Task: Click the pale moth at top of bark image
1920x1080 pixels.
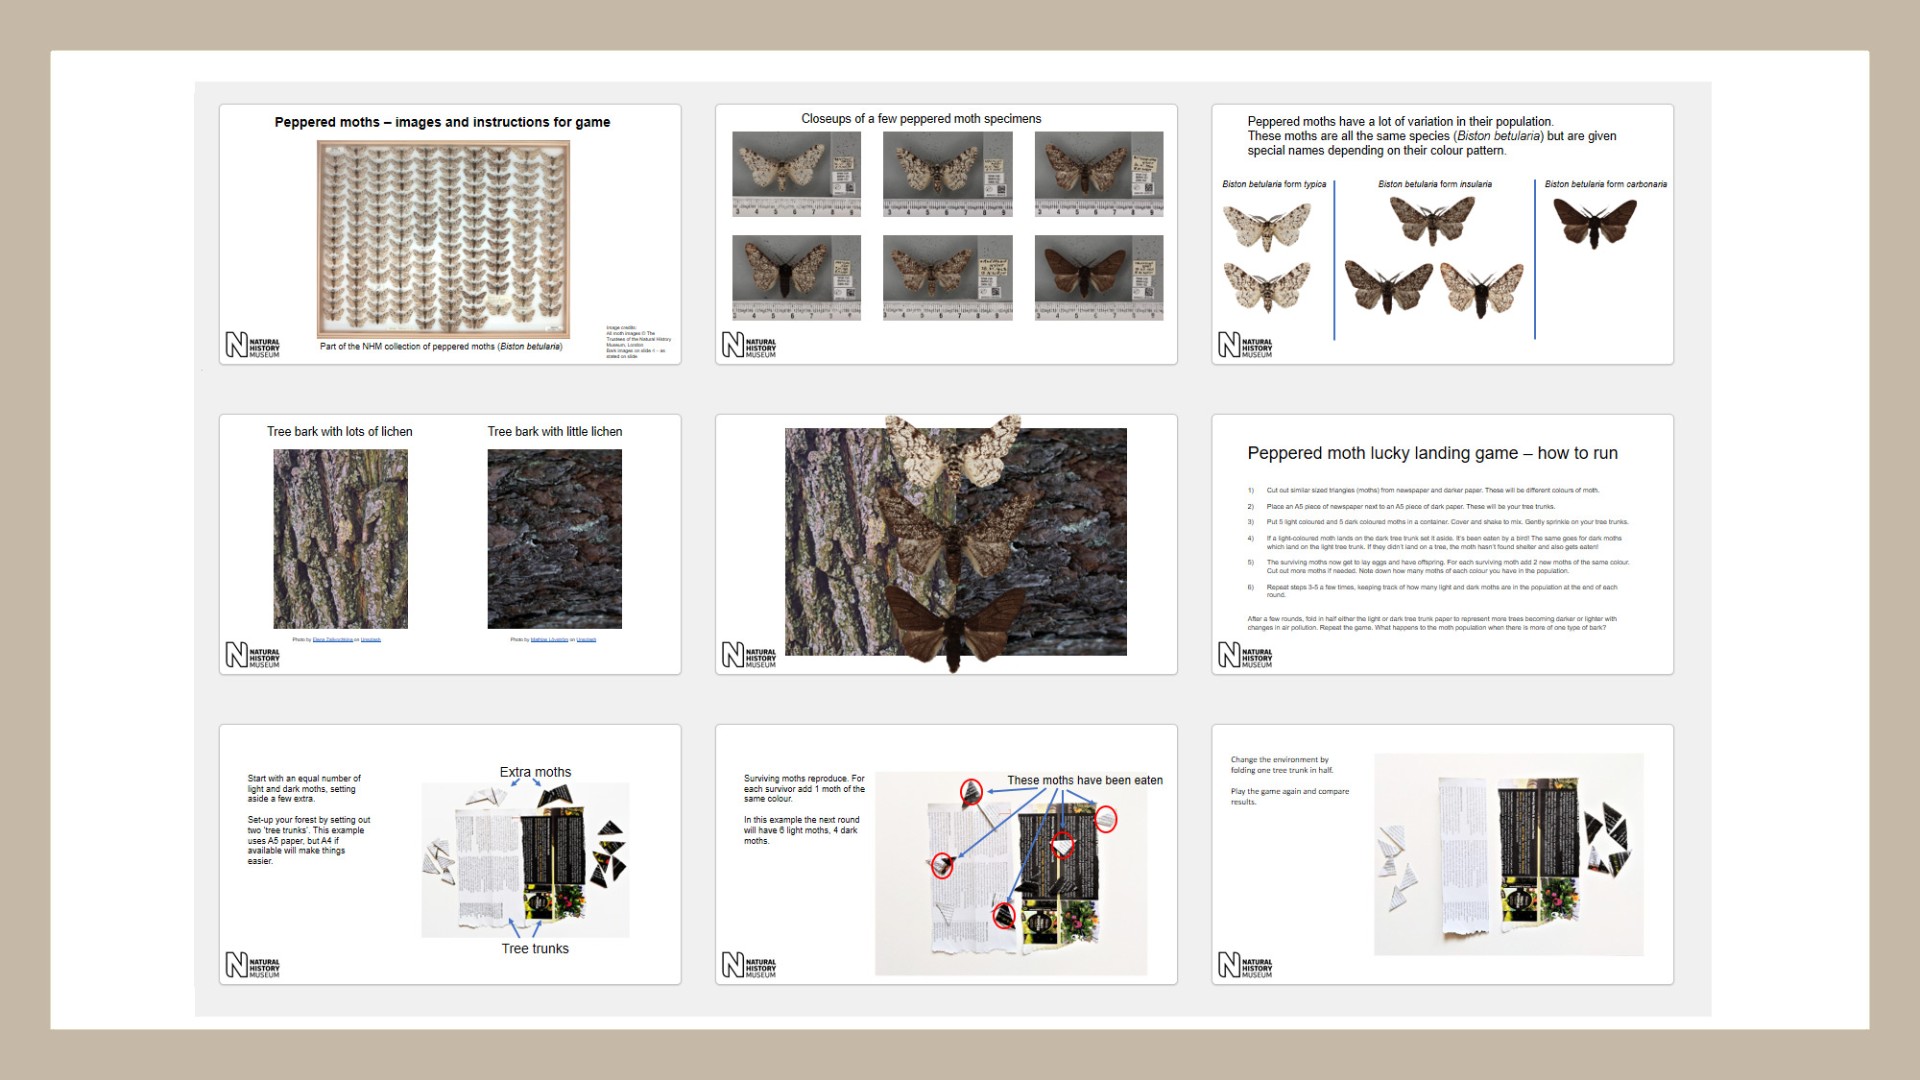Action: 953,452
